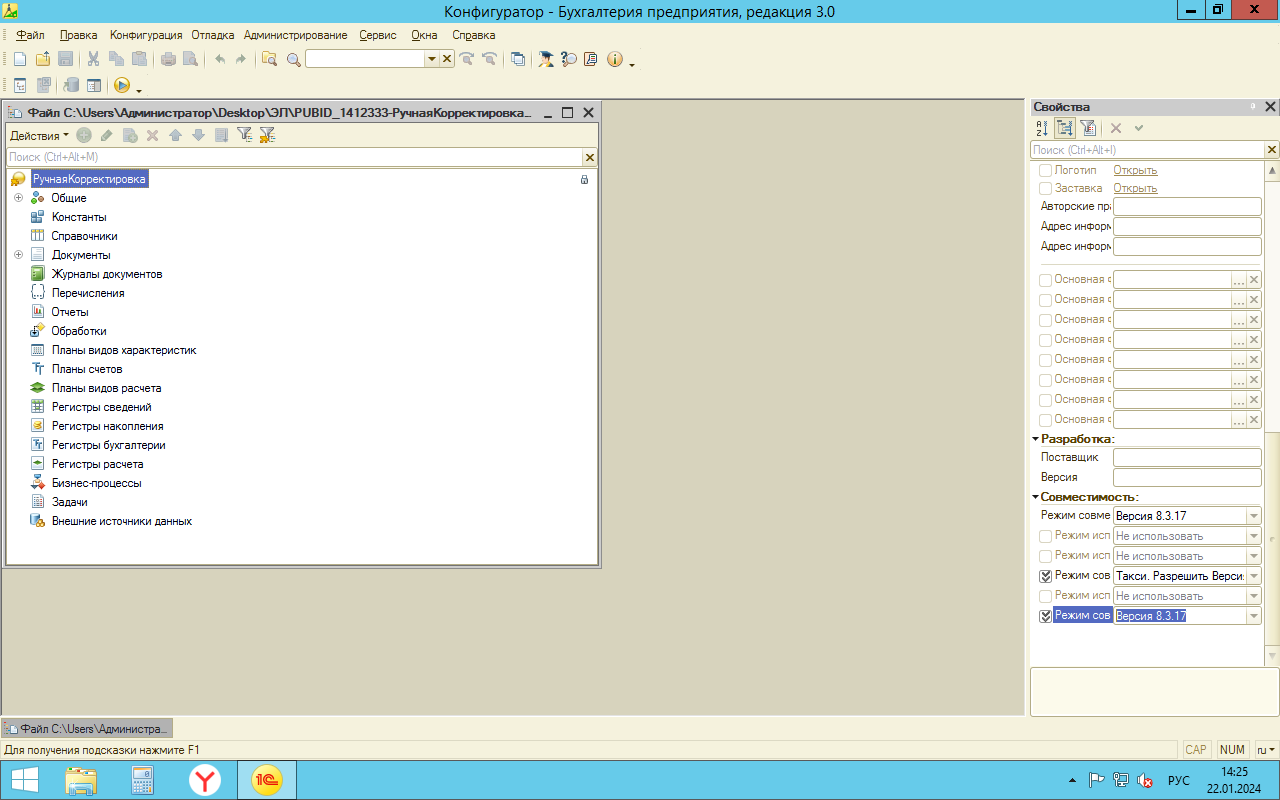This screenshot has width=1280, height=800.
Task: Click the About info icon
Action: [x=614, y=59]
